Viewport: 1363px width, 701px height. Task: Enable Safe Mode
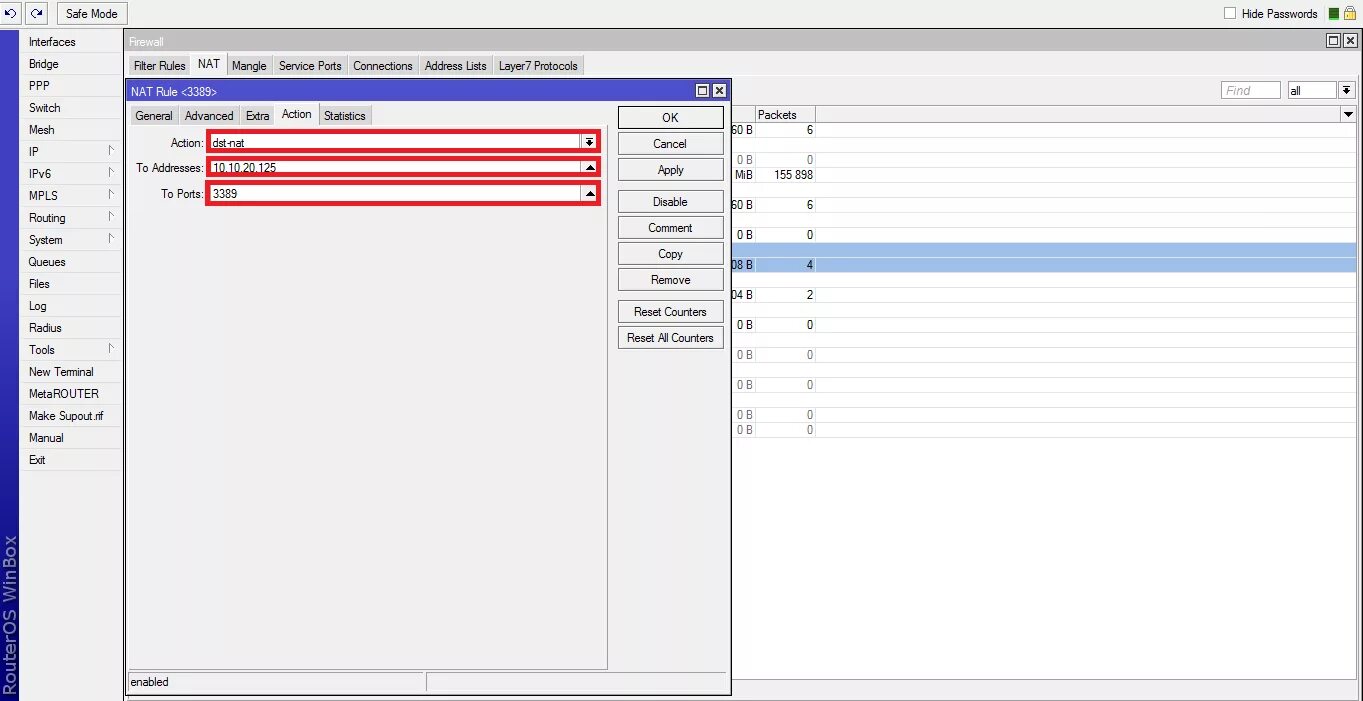pyautogui.click(x=91, y=13)
